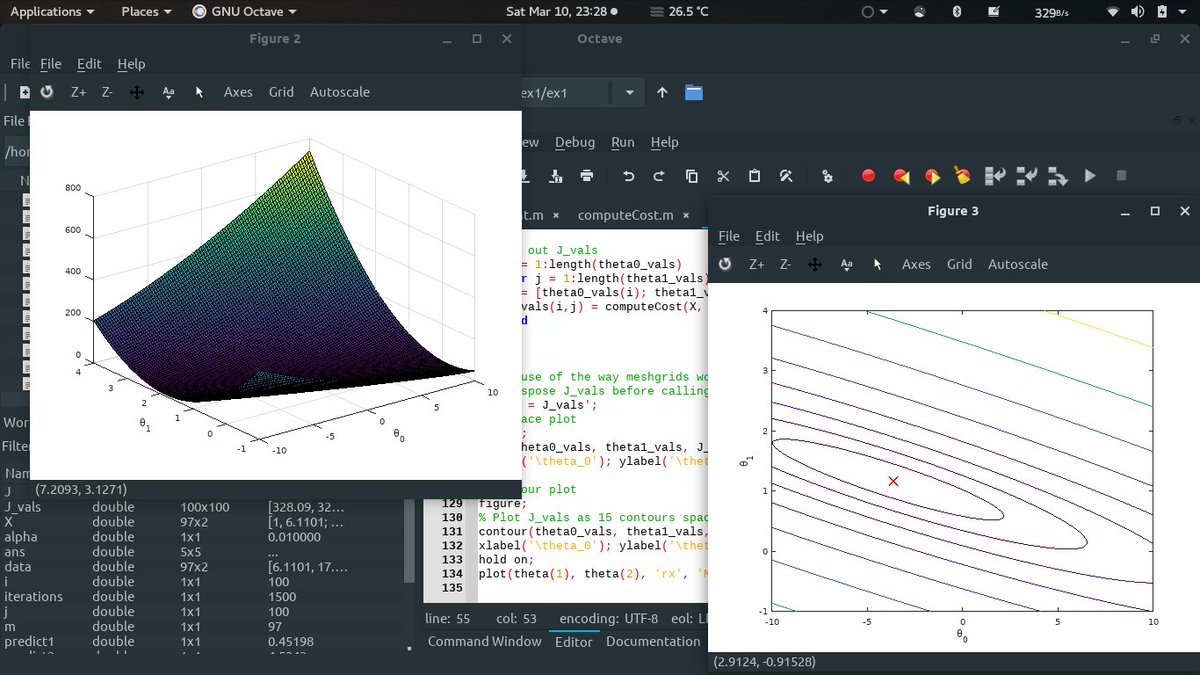
Task: Select the insert text tool in Figure 3
Action: point(846,264)
